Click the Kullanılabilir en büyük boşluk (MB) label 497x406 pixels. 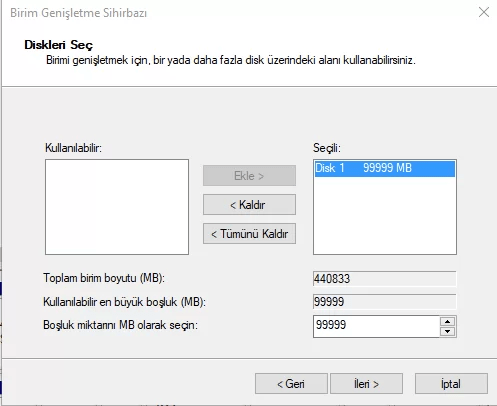coord(124,302)
